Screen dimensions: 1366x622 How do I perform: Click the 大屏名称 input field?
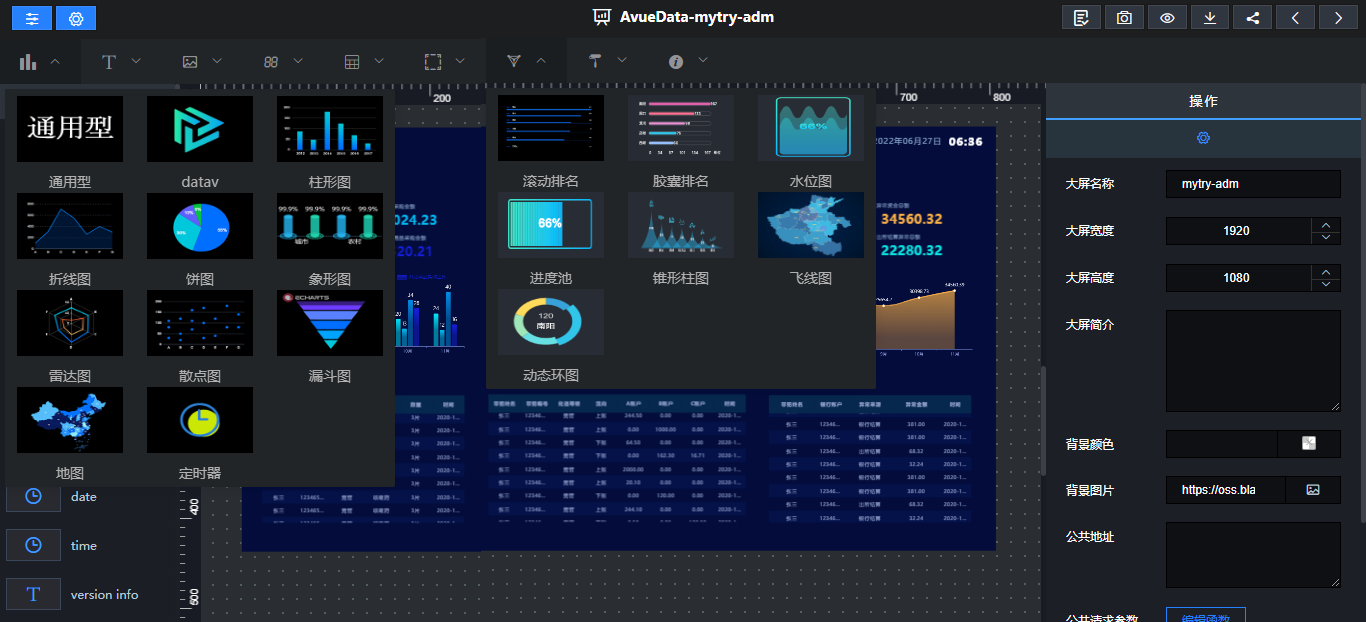(x=1253, y=184)
